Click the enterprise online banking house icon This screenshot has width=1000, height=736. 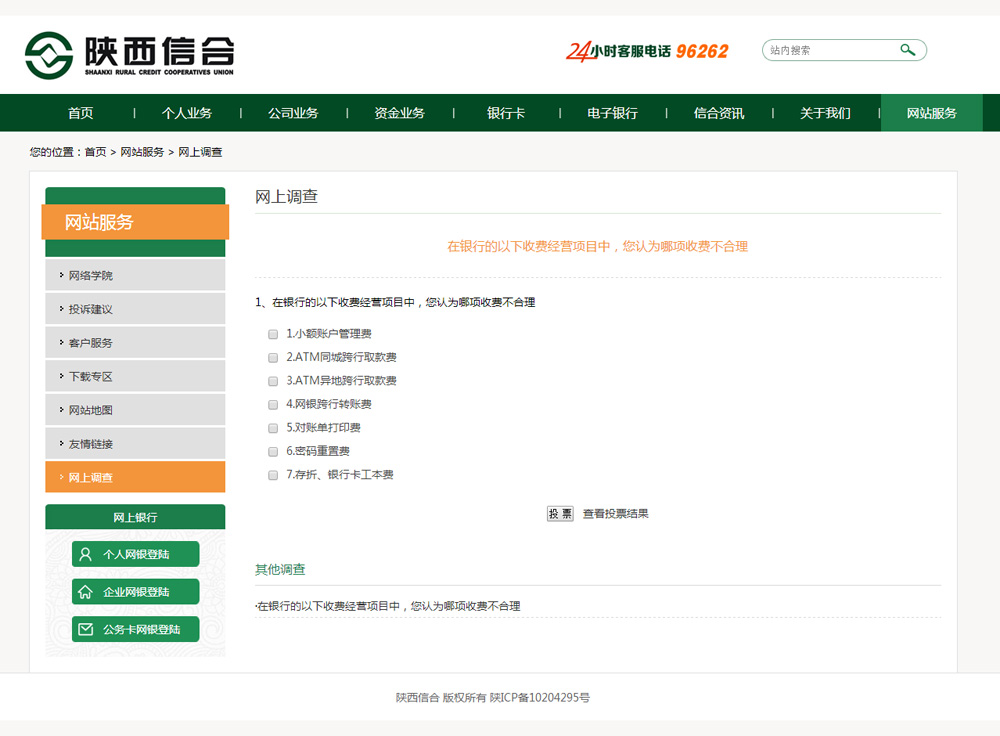click(86, 592)
